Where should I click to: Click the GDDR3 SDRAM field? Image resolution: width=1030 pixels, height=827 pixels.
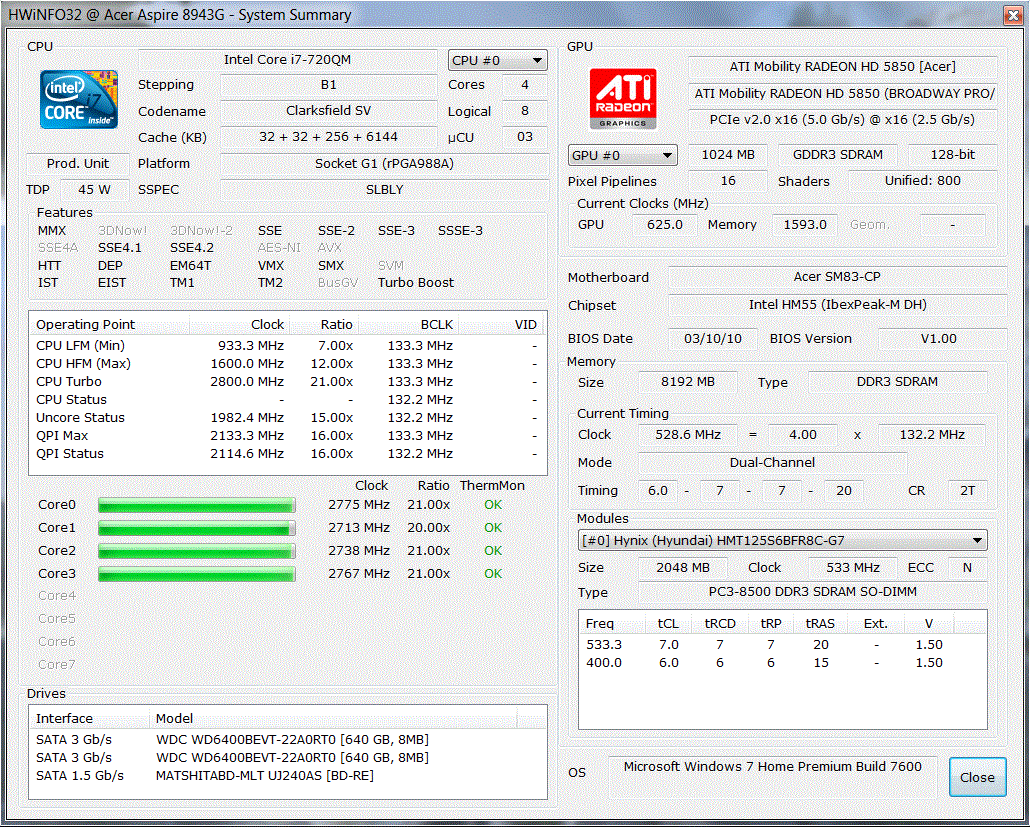point(838,155)
